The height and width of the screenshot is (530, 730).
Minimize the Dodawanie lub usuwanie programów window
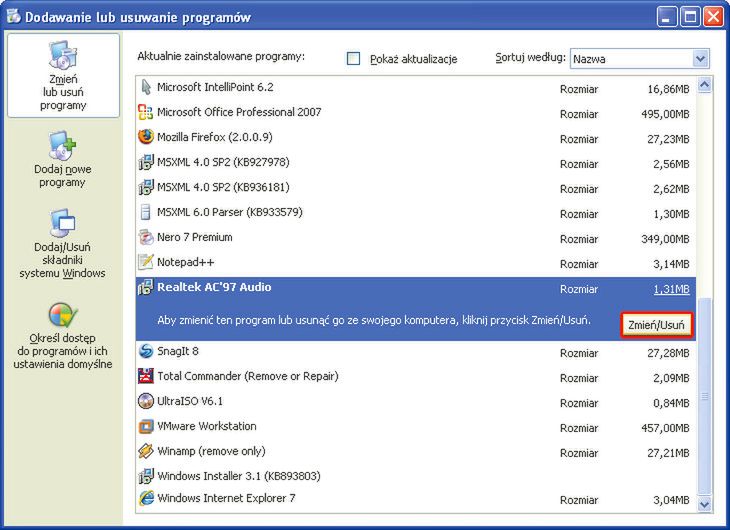point(667,17)
